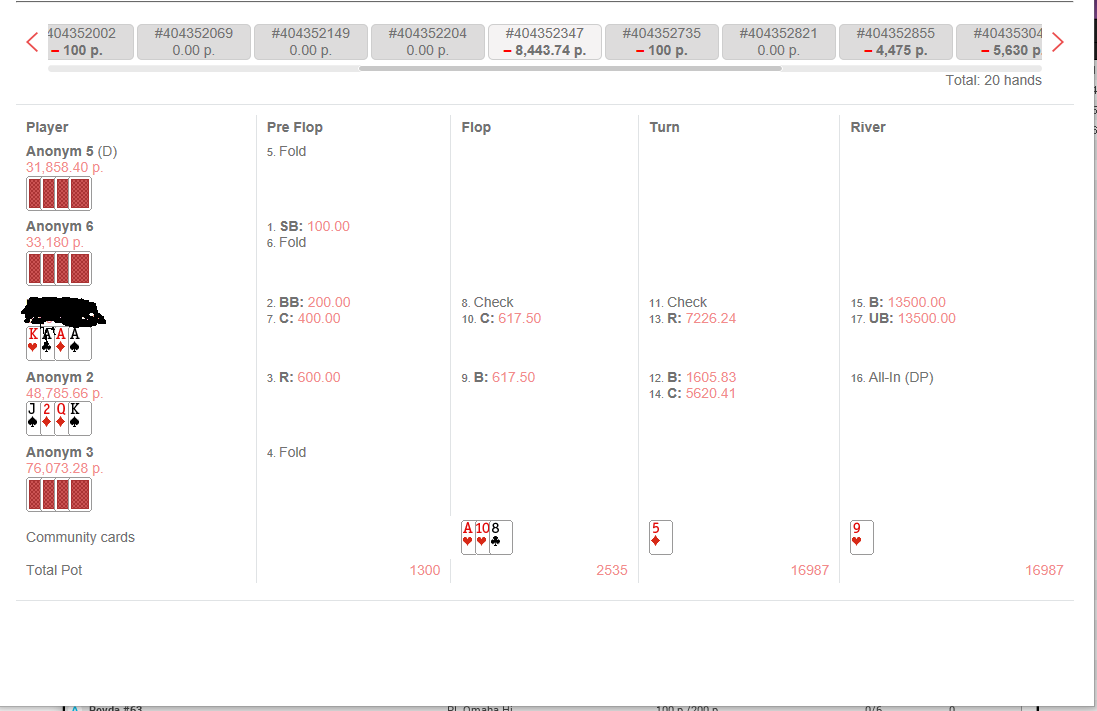Open hand #404352735 tab

click(661, 42)
